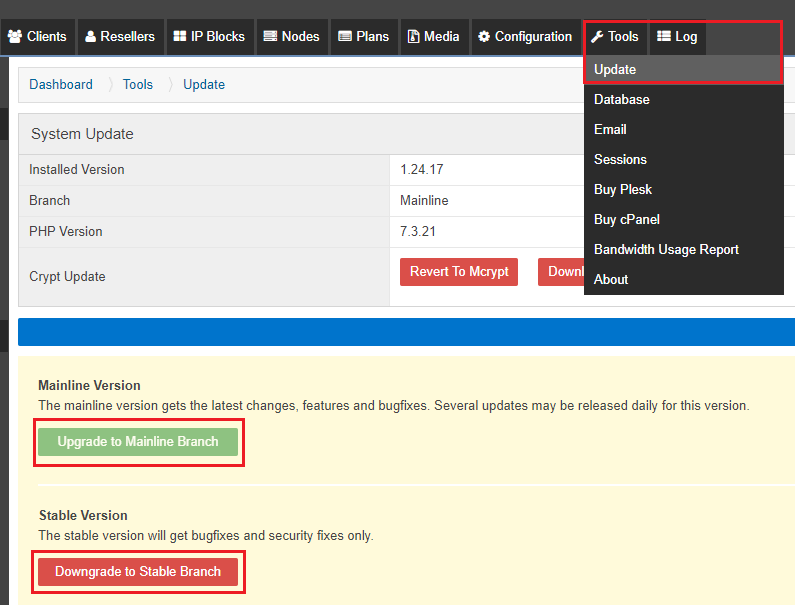Open the Clients menu
The height and width of the screenshot is (605, 795).
coord(38,37)
